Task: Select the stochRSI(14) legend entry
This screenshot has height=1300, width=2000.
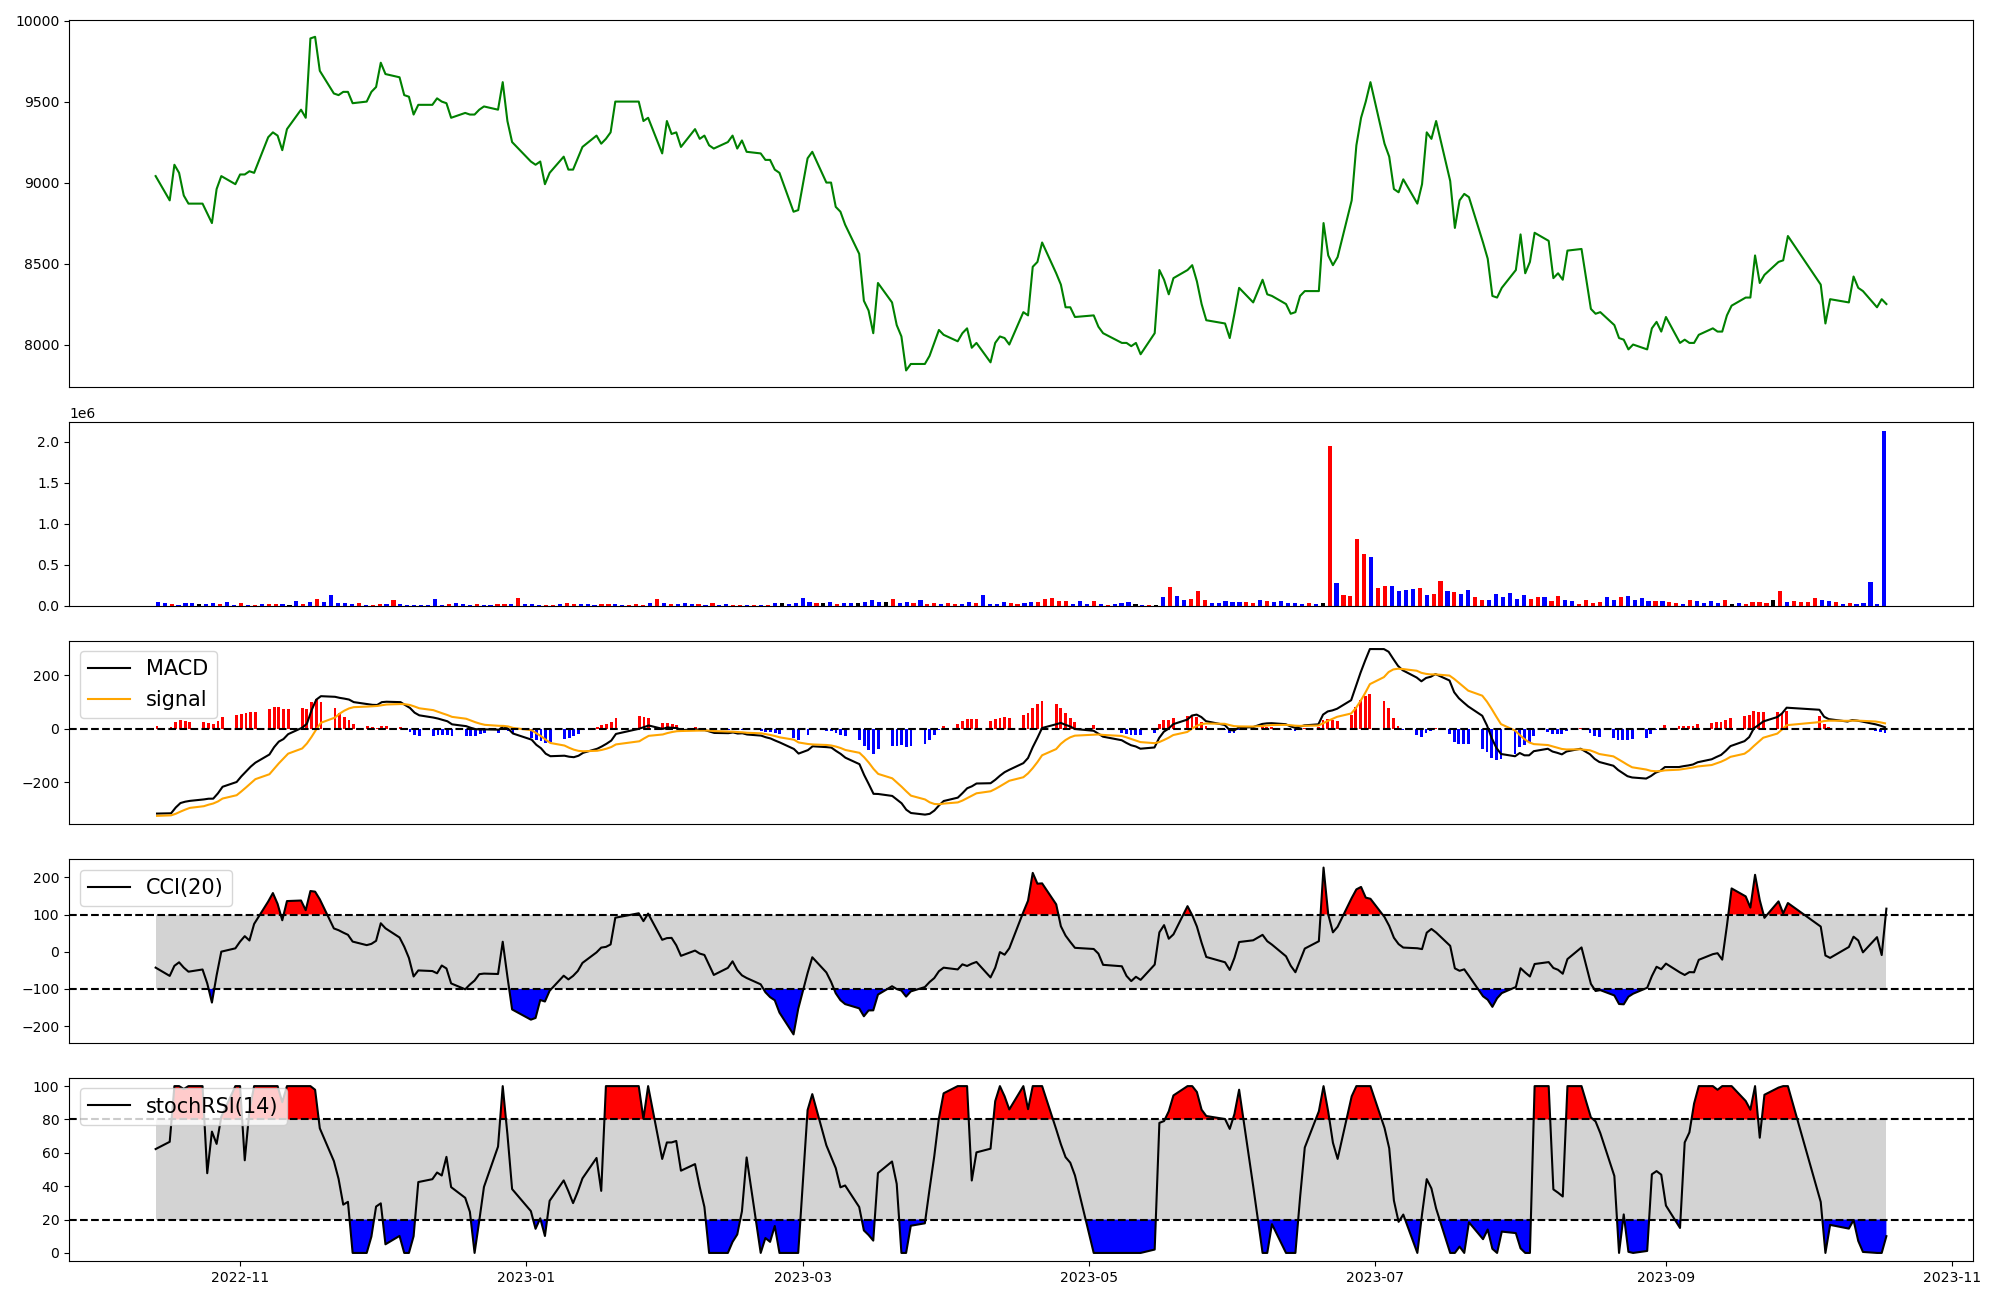Action: pos(211,1106)
